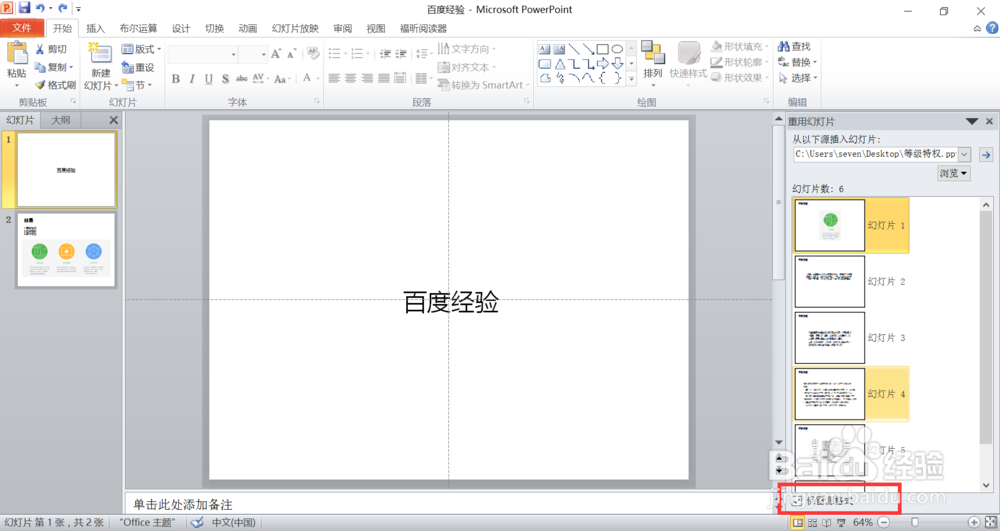Insert 幻灯片 2 from Reuse Slides list
Screen dimensions: 1000x531
pos(851,281)
